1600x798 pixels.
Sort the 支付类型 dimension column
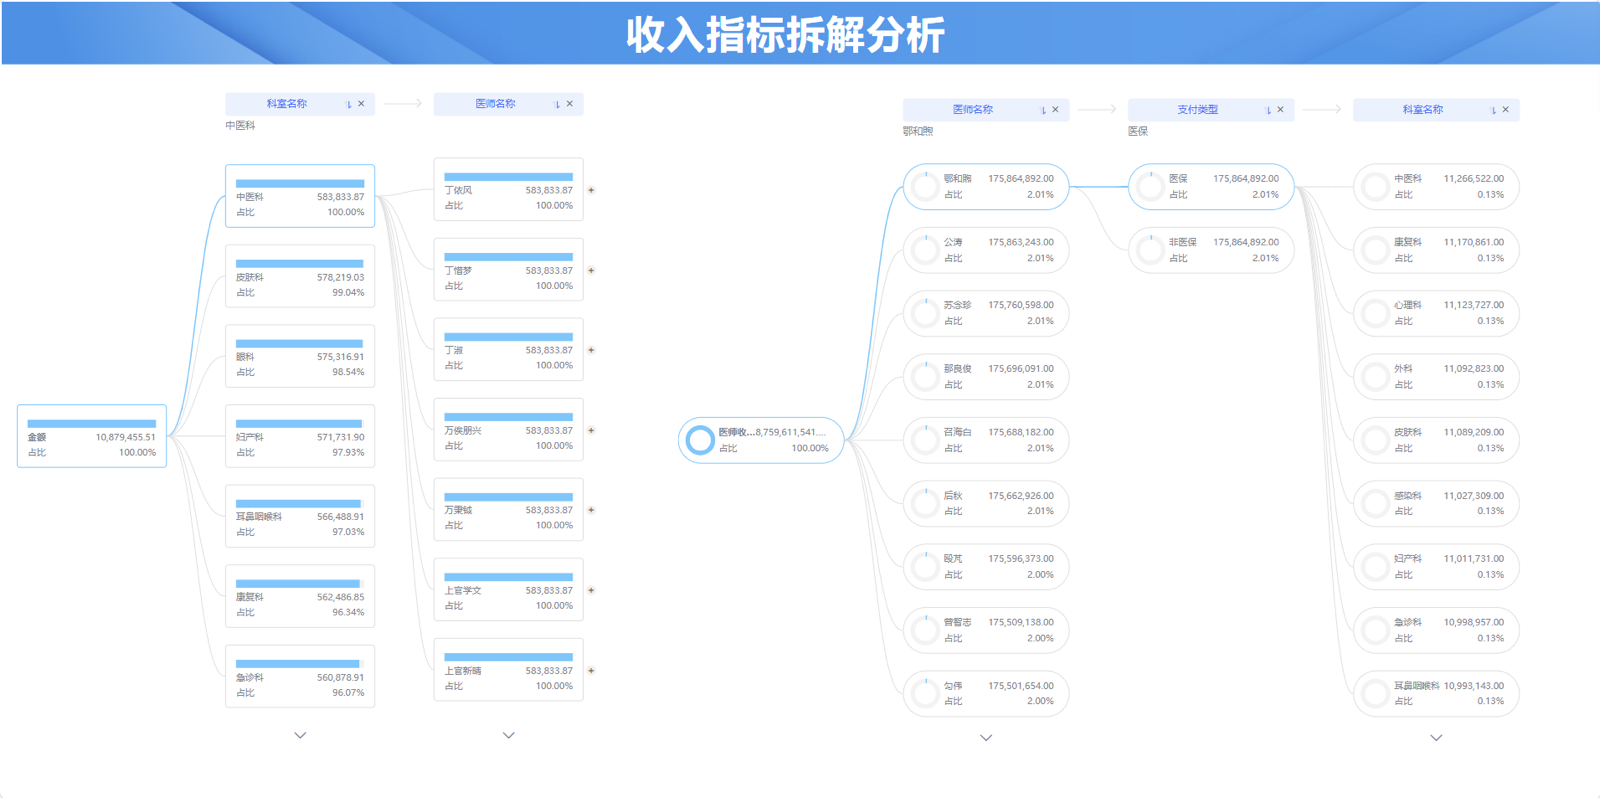(1268, 110)
